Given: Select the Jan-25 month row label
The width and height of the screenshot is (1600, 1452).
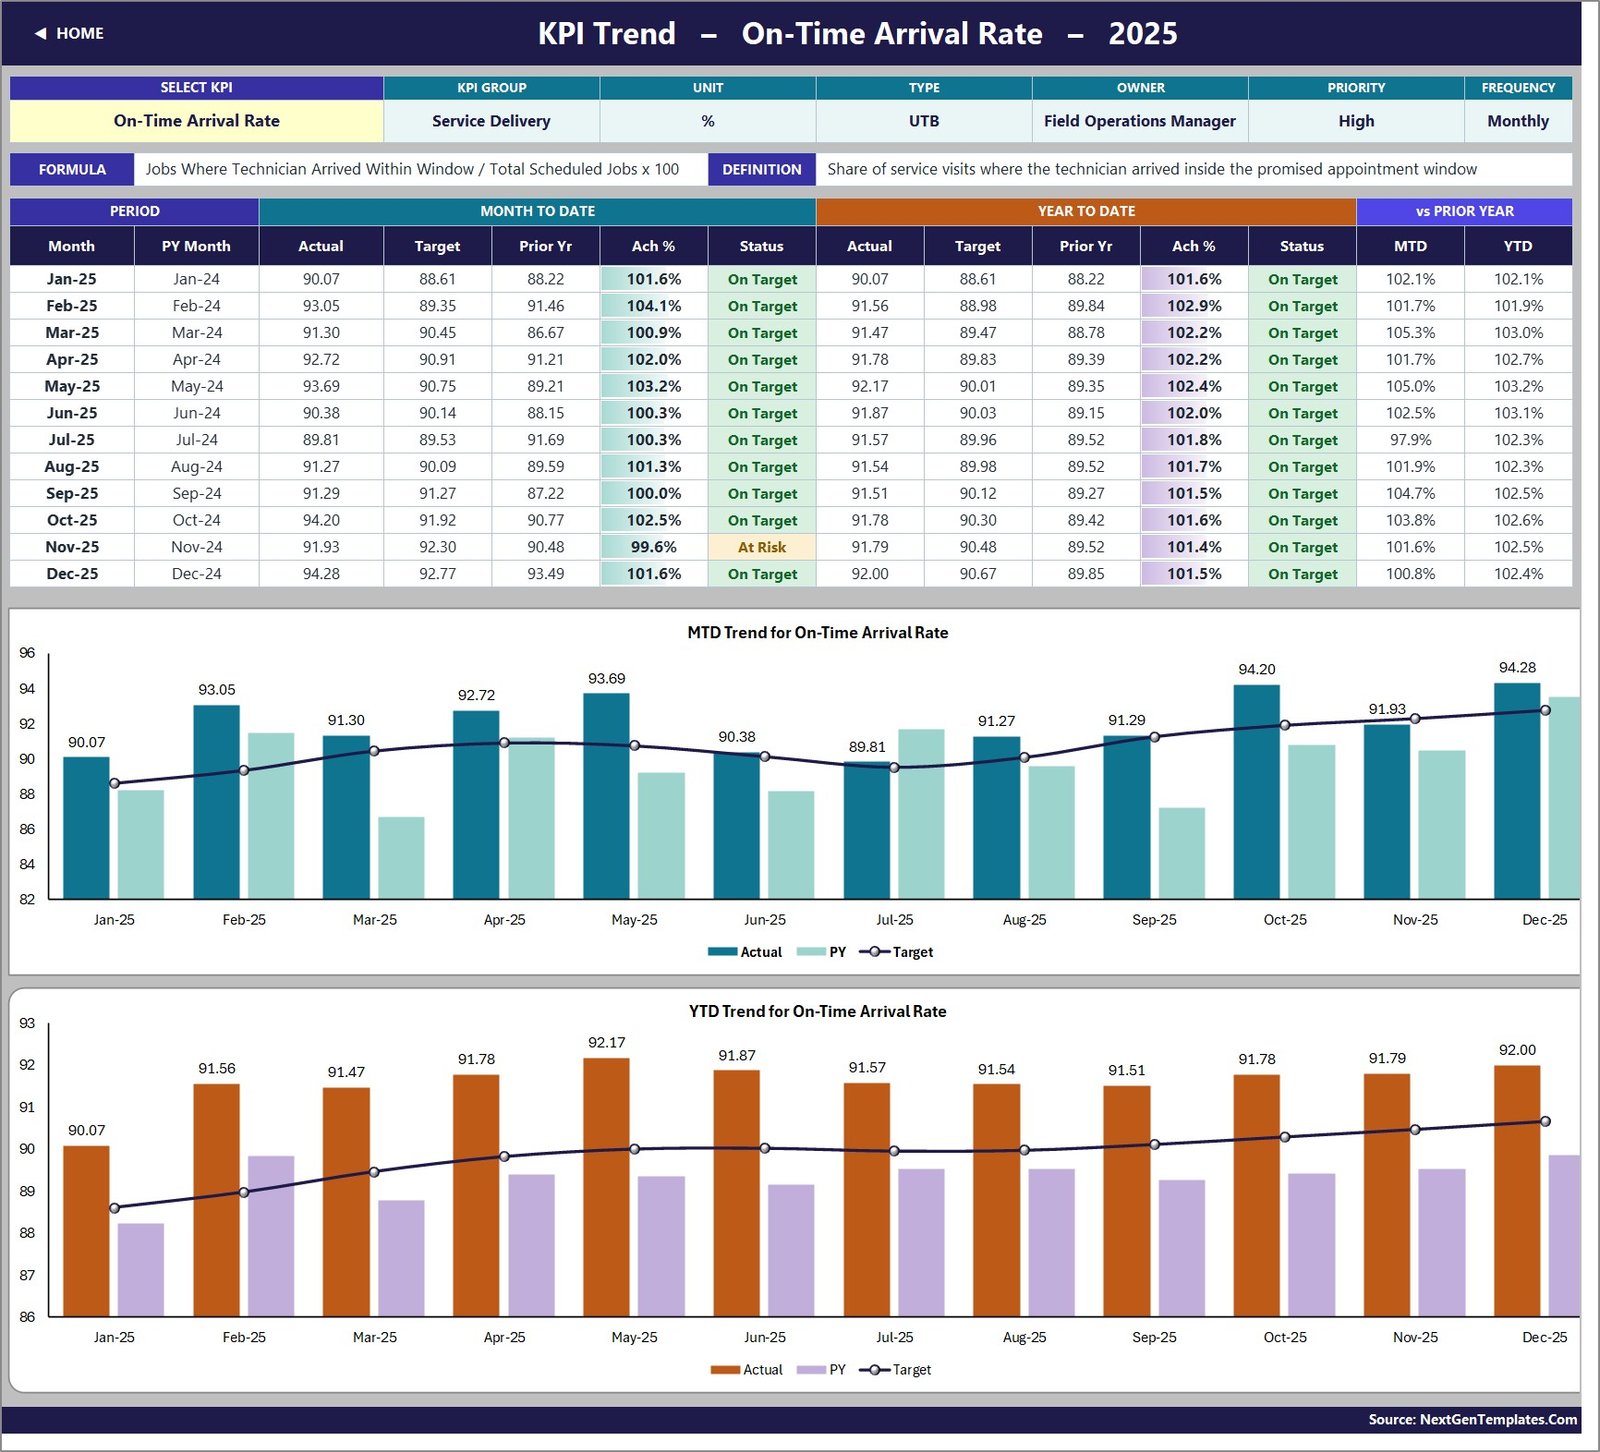Looking at the screenshot, I should point(72,279).
